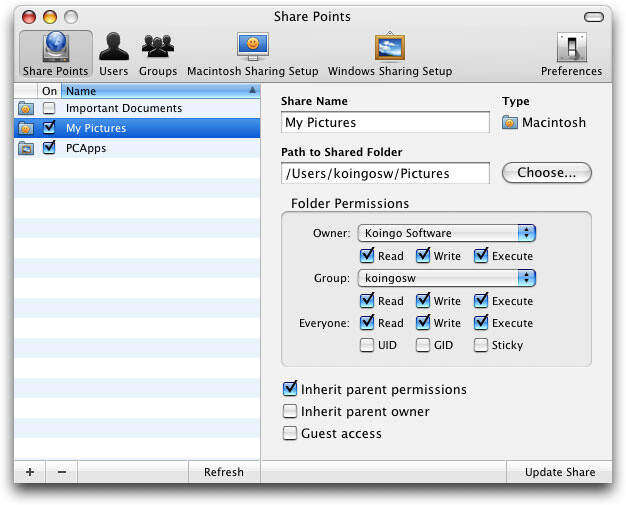Select the PCApps row text
The image size is (626, 505).
tap(86, 148)
